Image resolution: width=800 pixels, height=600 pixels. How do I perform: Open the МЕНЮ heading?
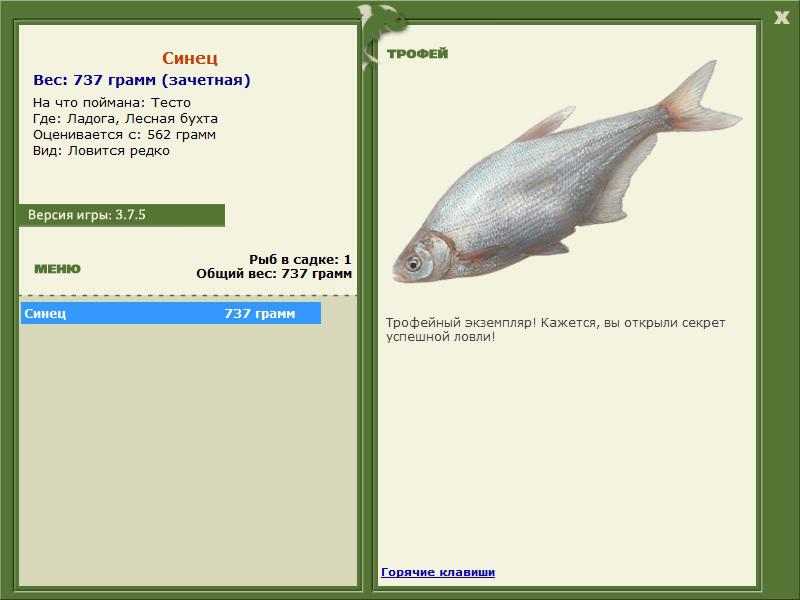tap(57, 269)
